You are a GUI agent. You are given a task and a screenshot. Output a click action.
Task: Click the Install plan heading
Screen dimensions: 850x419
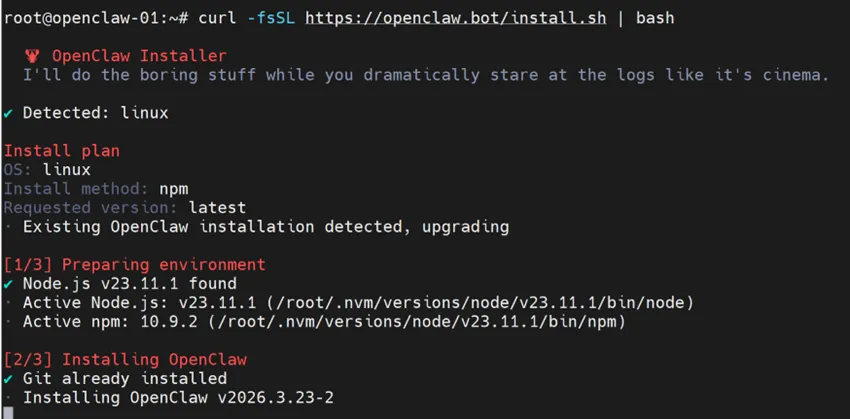[62, 151]
